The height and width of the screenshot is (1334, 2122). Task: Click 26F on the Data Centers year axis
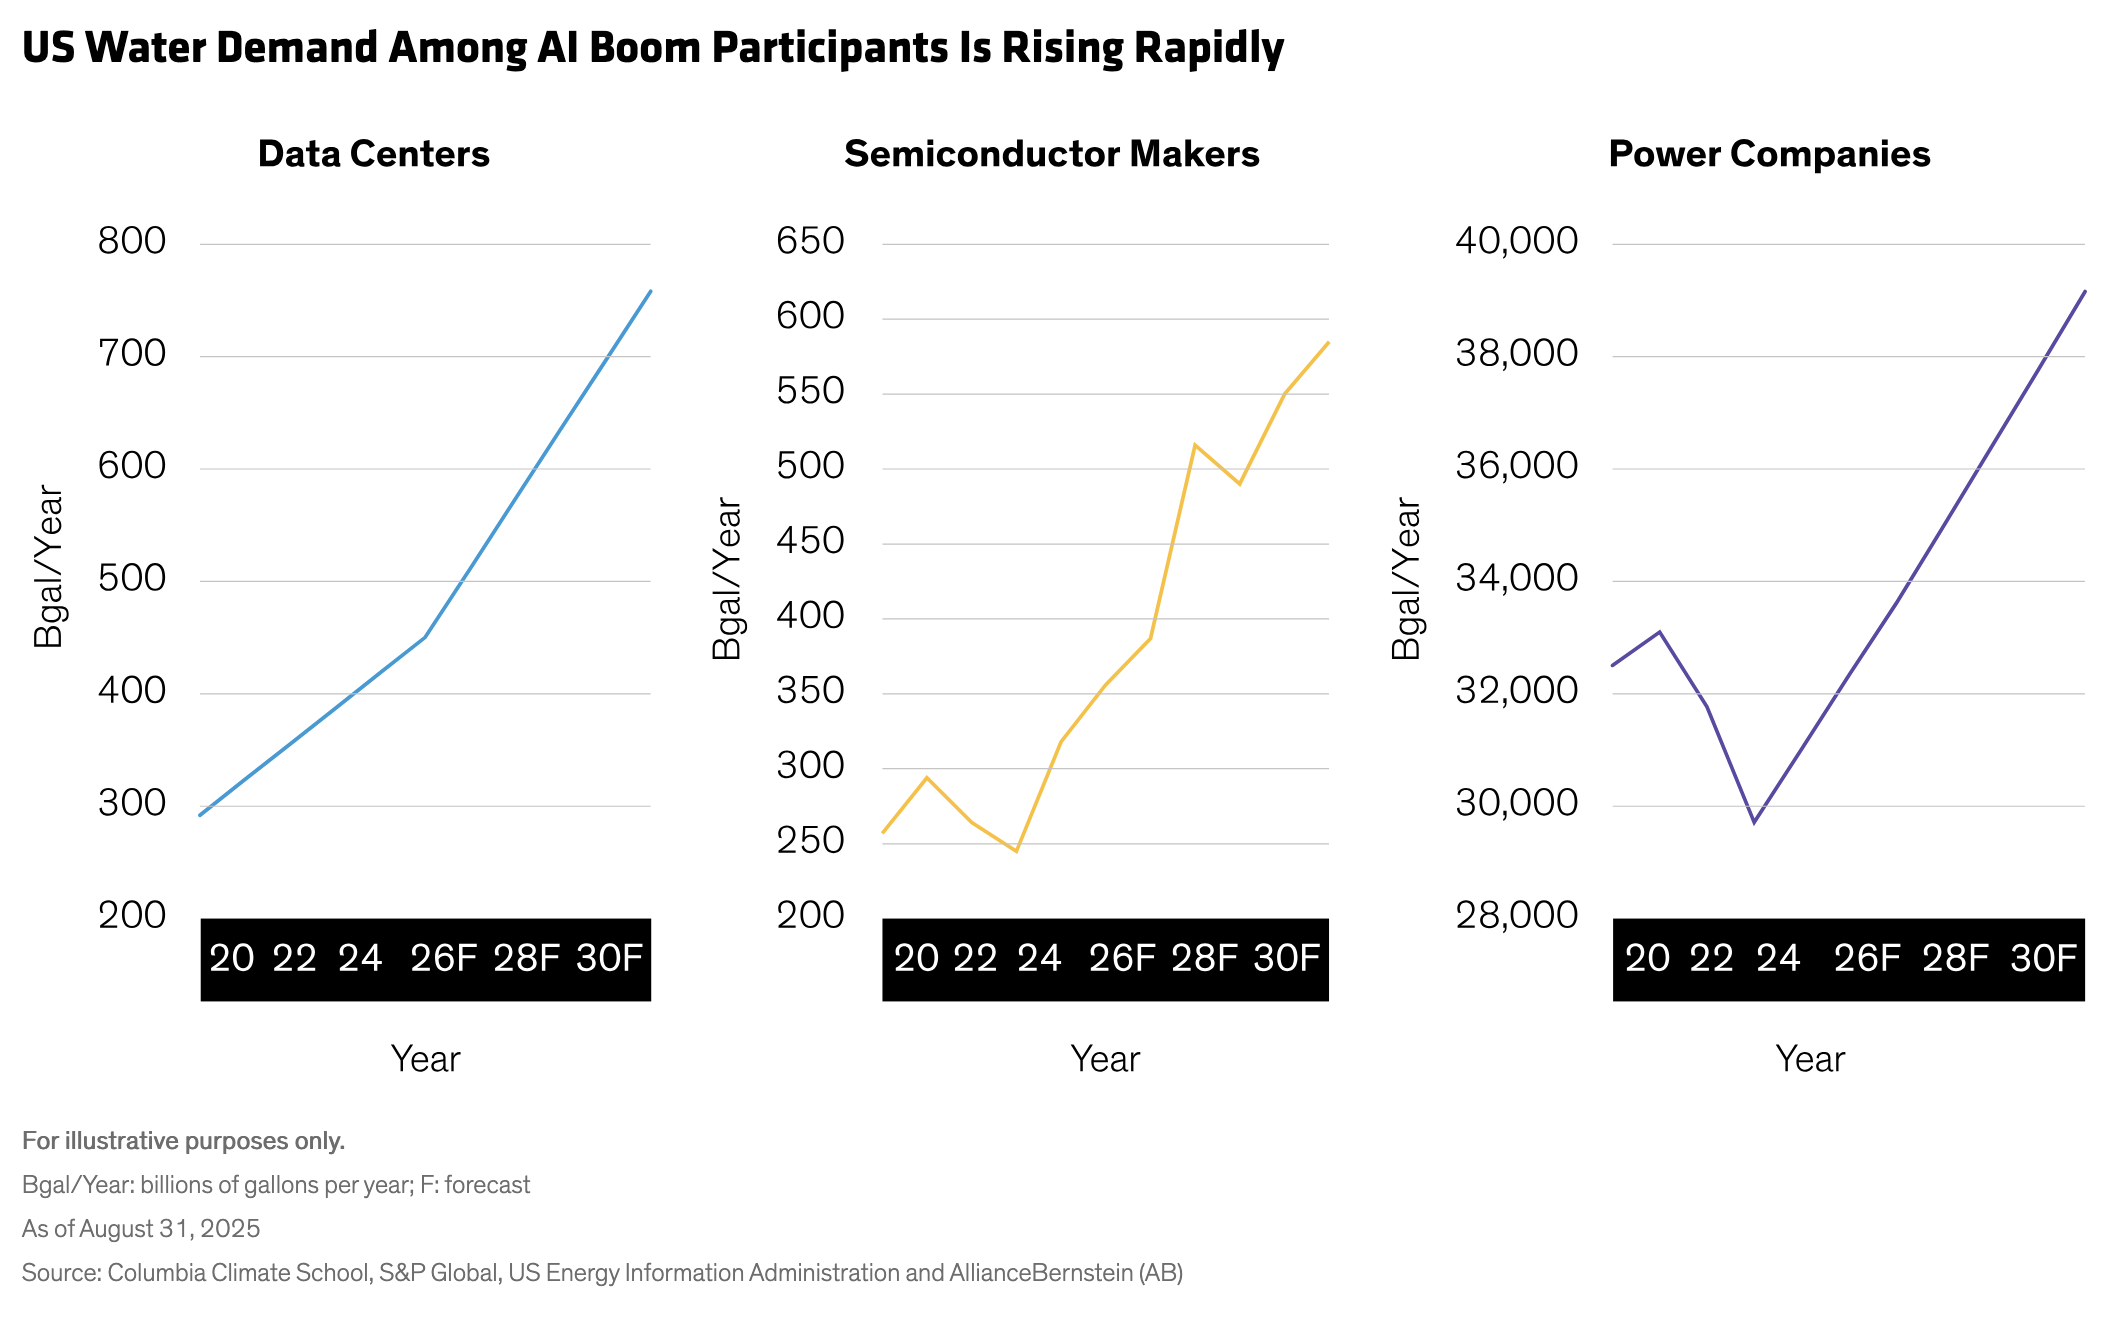(443, 958)
